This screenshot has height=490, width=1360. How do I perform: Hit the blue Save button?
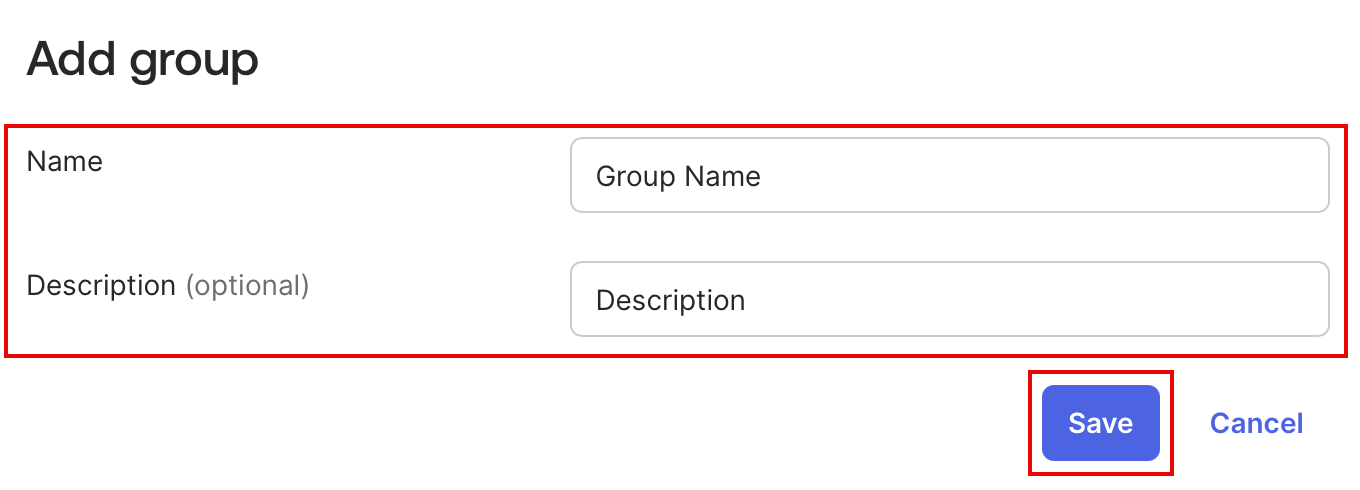tap(1100, 423)
